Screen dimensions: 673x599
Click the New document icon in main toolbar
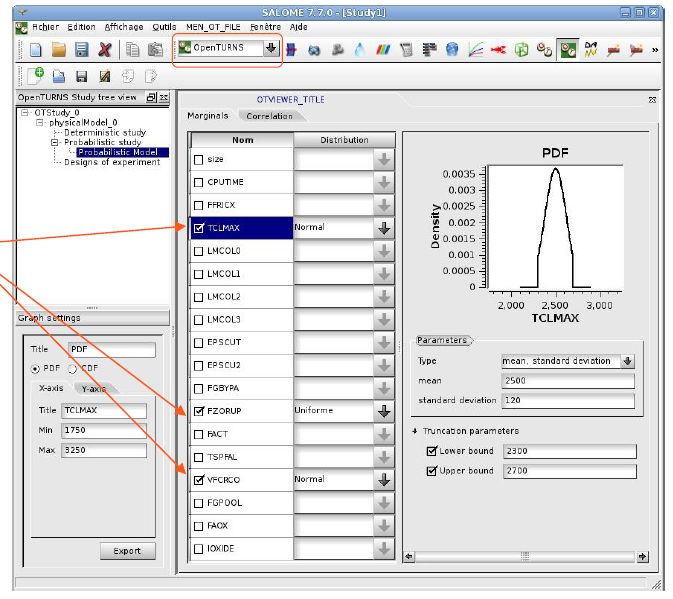(36, 50)
